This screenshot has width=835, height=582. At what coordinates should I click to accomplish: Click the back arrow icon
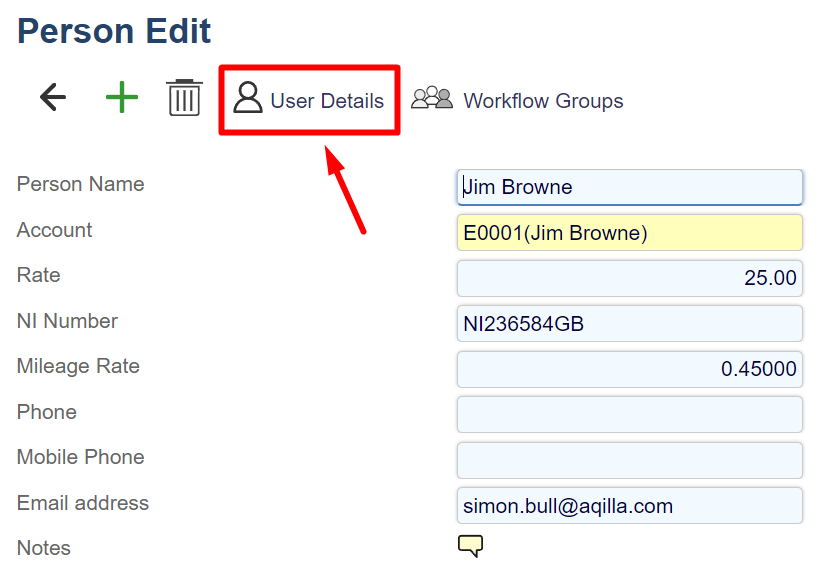(52, 98)
